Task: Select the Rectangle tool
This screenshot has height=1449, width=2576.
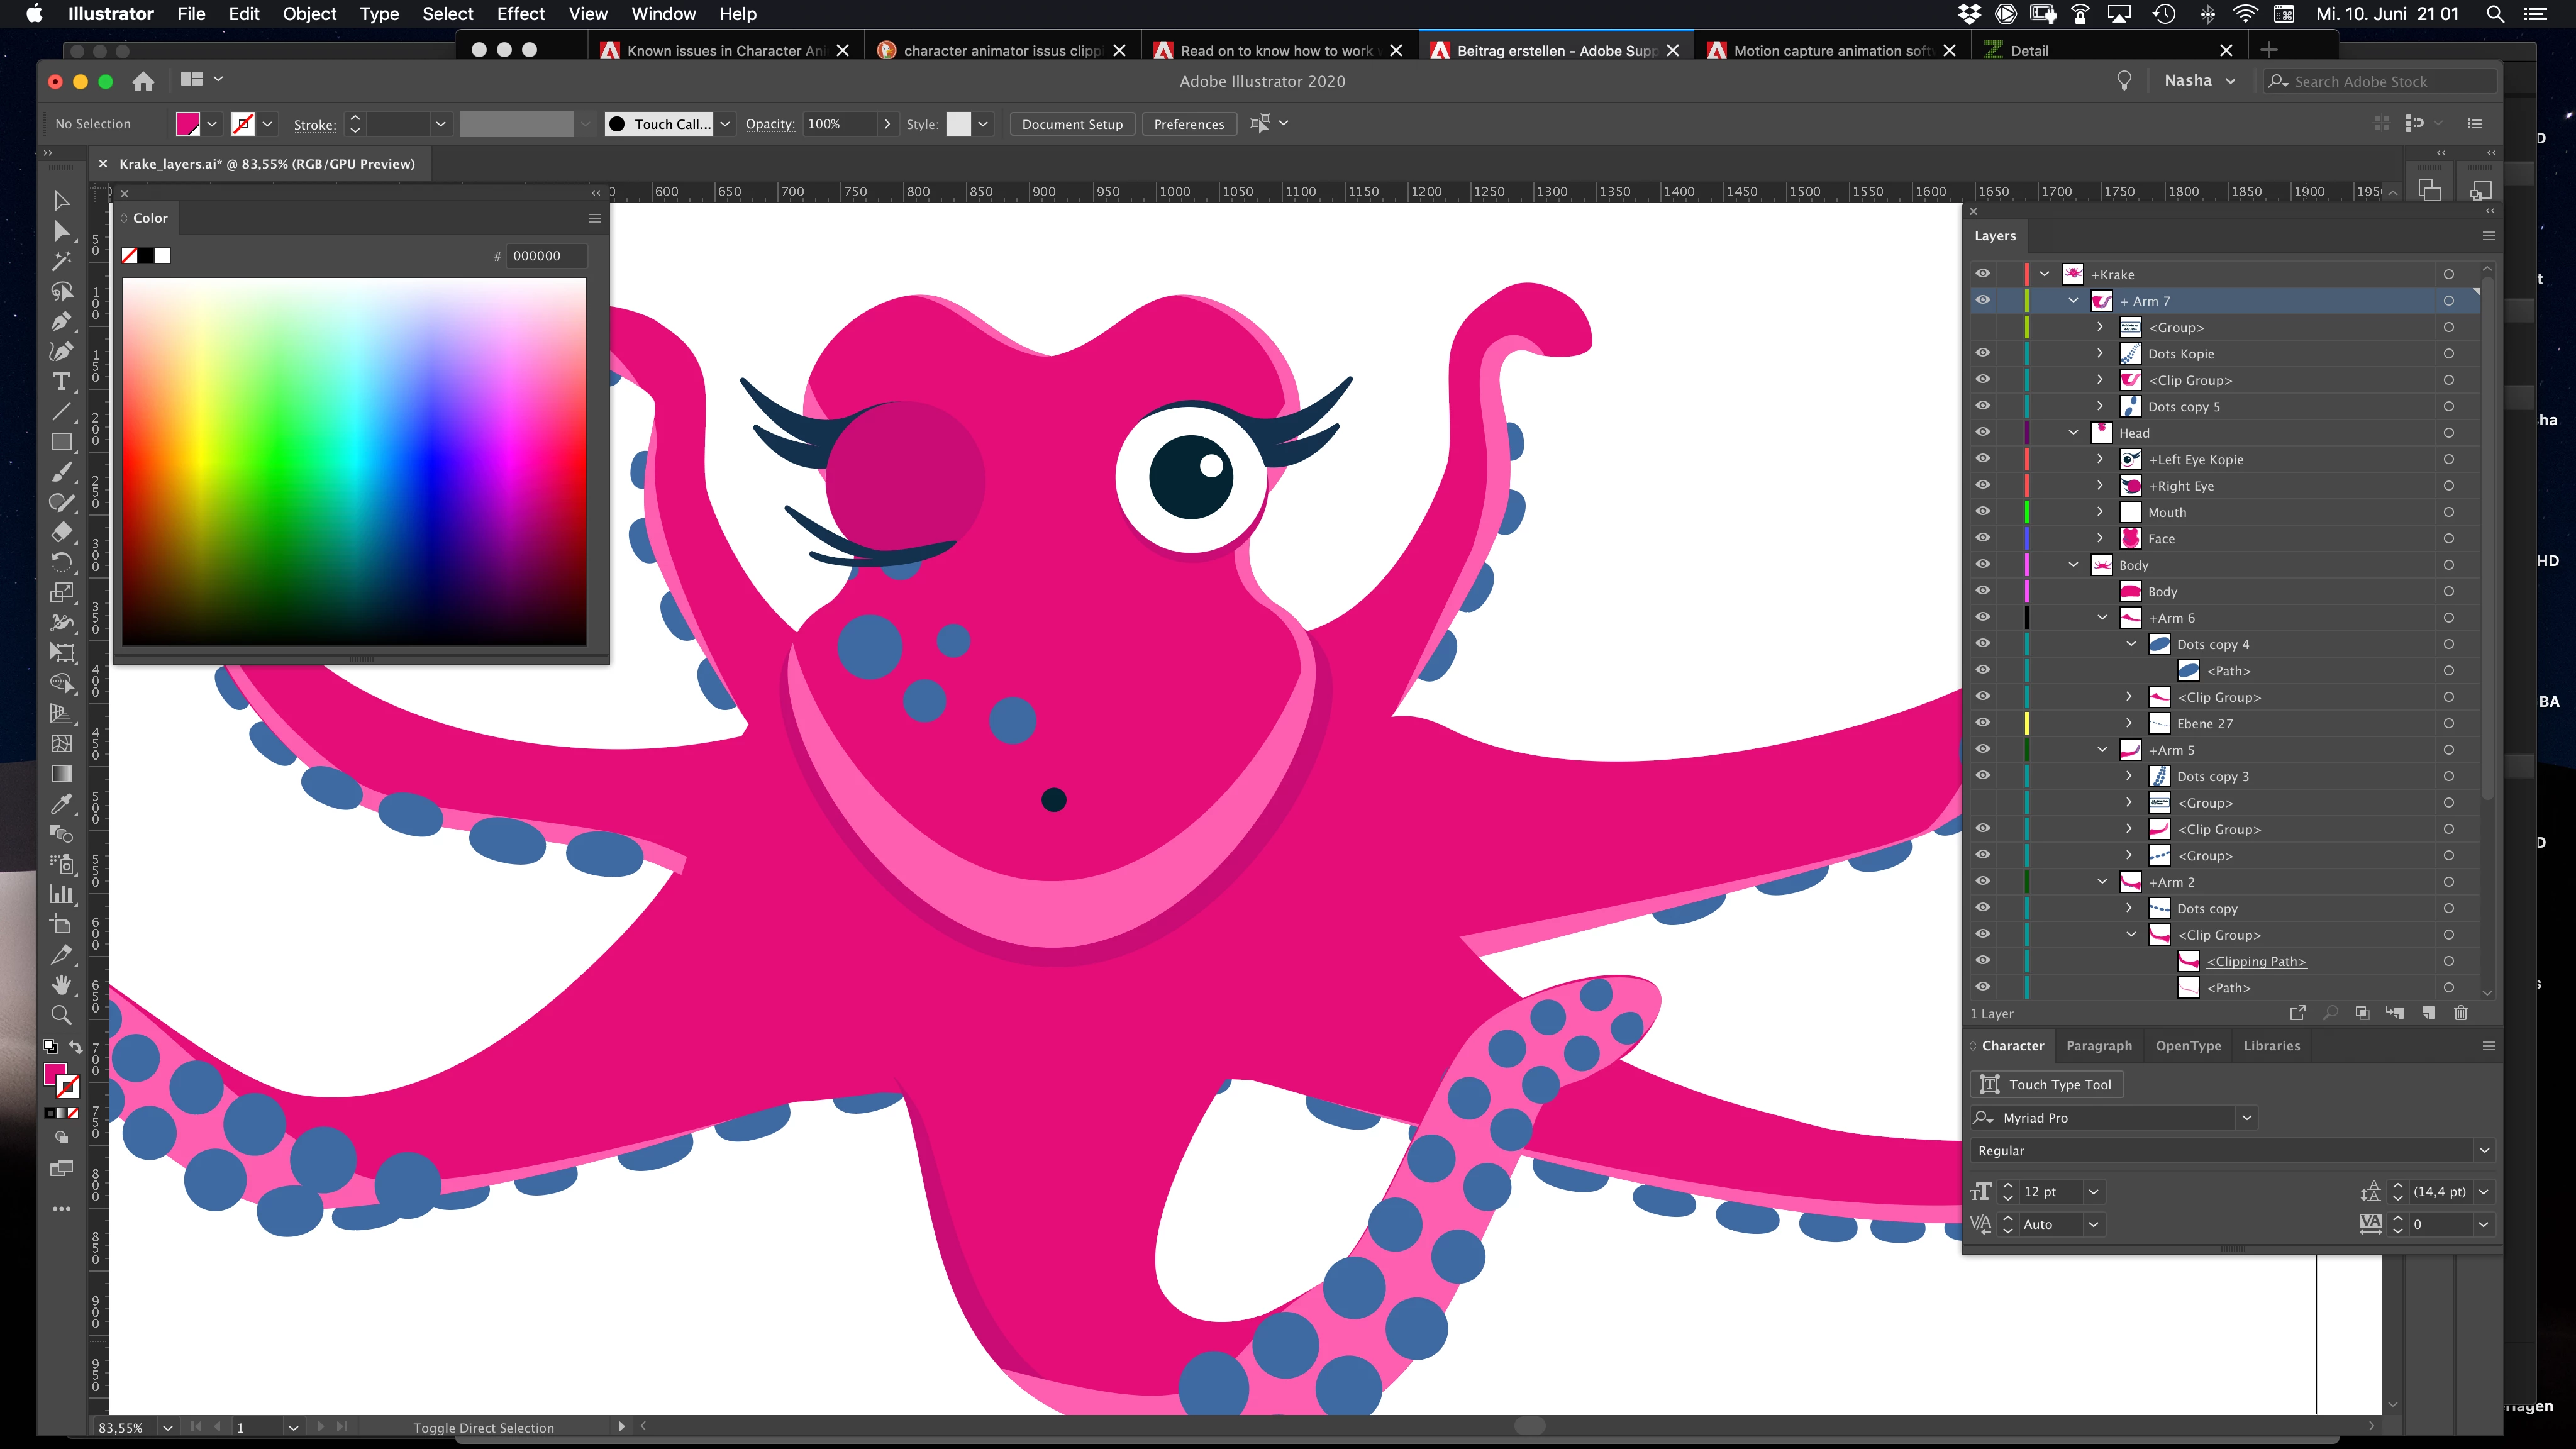Action: [61, 442]
